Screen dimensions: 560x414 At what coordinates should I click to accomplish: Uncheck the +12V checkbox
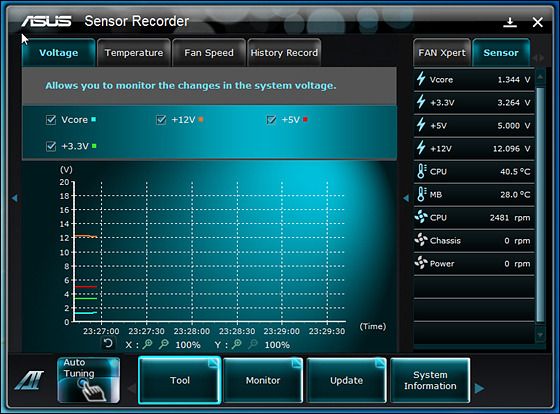tap(161, 120)
